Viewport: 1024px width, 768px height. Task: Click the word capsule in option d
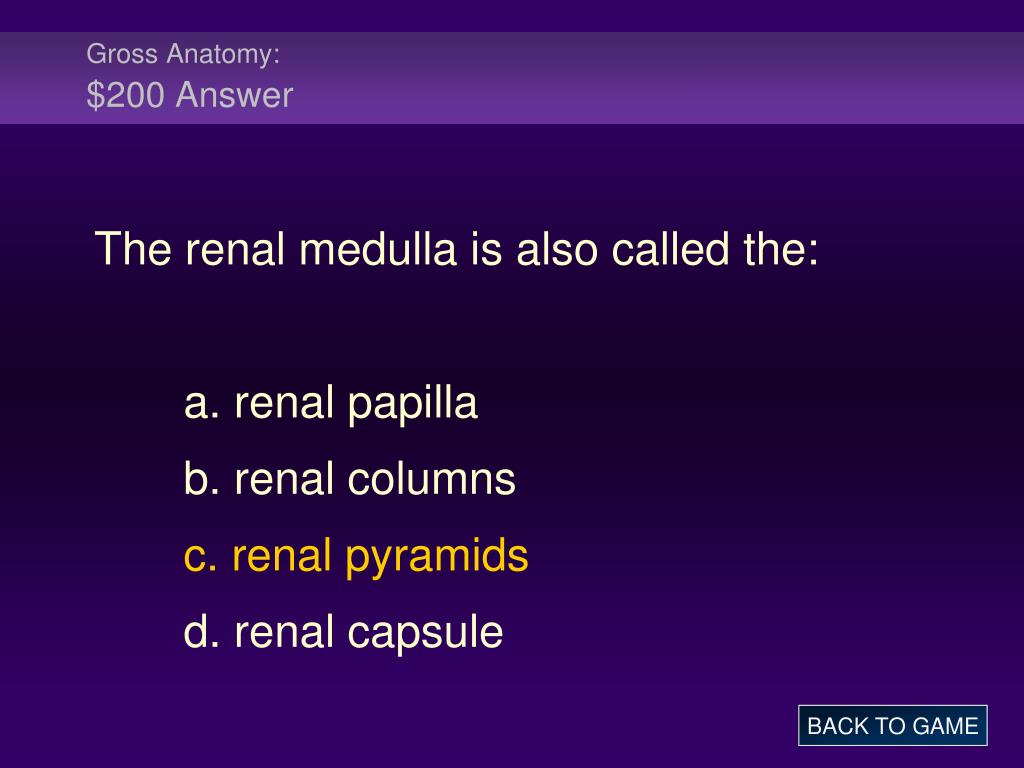click(x=425, y=633)
